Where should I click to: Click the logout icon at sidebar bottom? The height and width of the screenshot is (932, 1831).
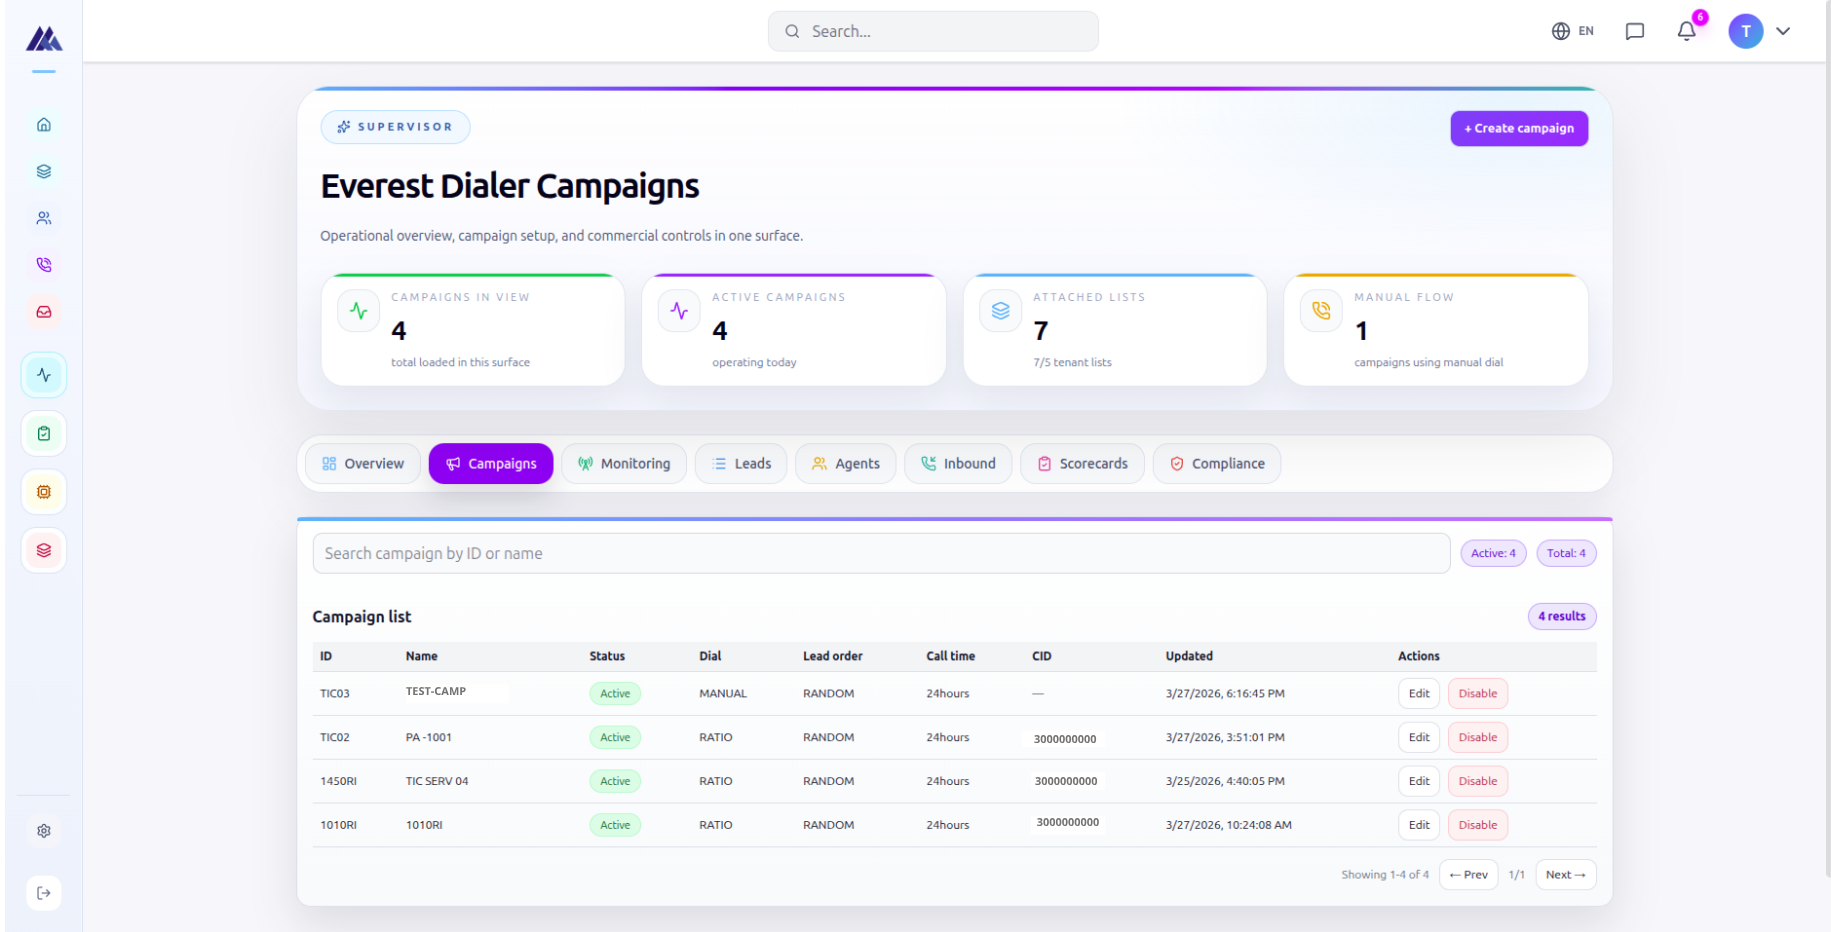pos(43,893)
